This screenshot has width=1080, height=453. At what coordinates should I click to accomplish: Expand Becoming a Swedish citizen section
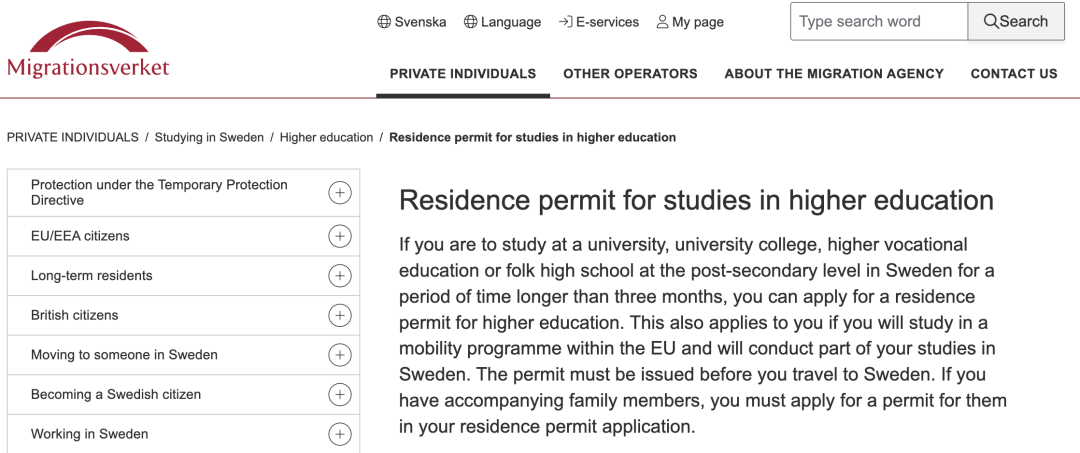click(x=340, y=394)
